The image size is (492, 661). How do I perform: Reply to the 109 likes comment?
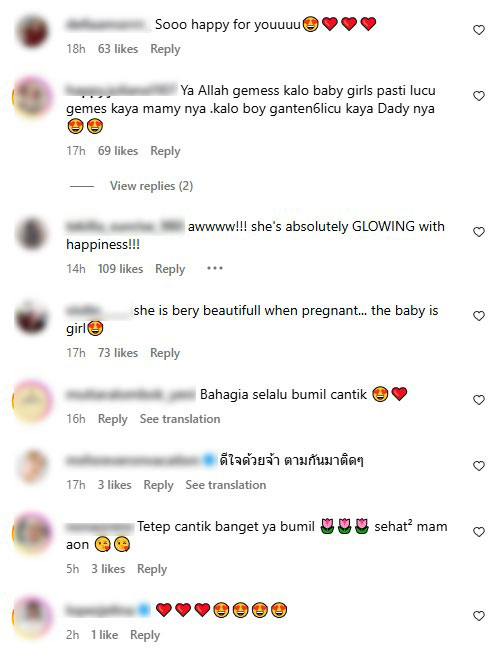pyautogui.click(x=170, y=269)
